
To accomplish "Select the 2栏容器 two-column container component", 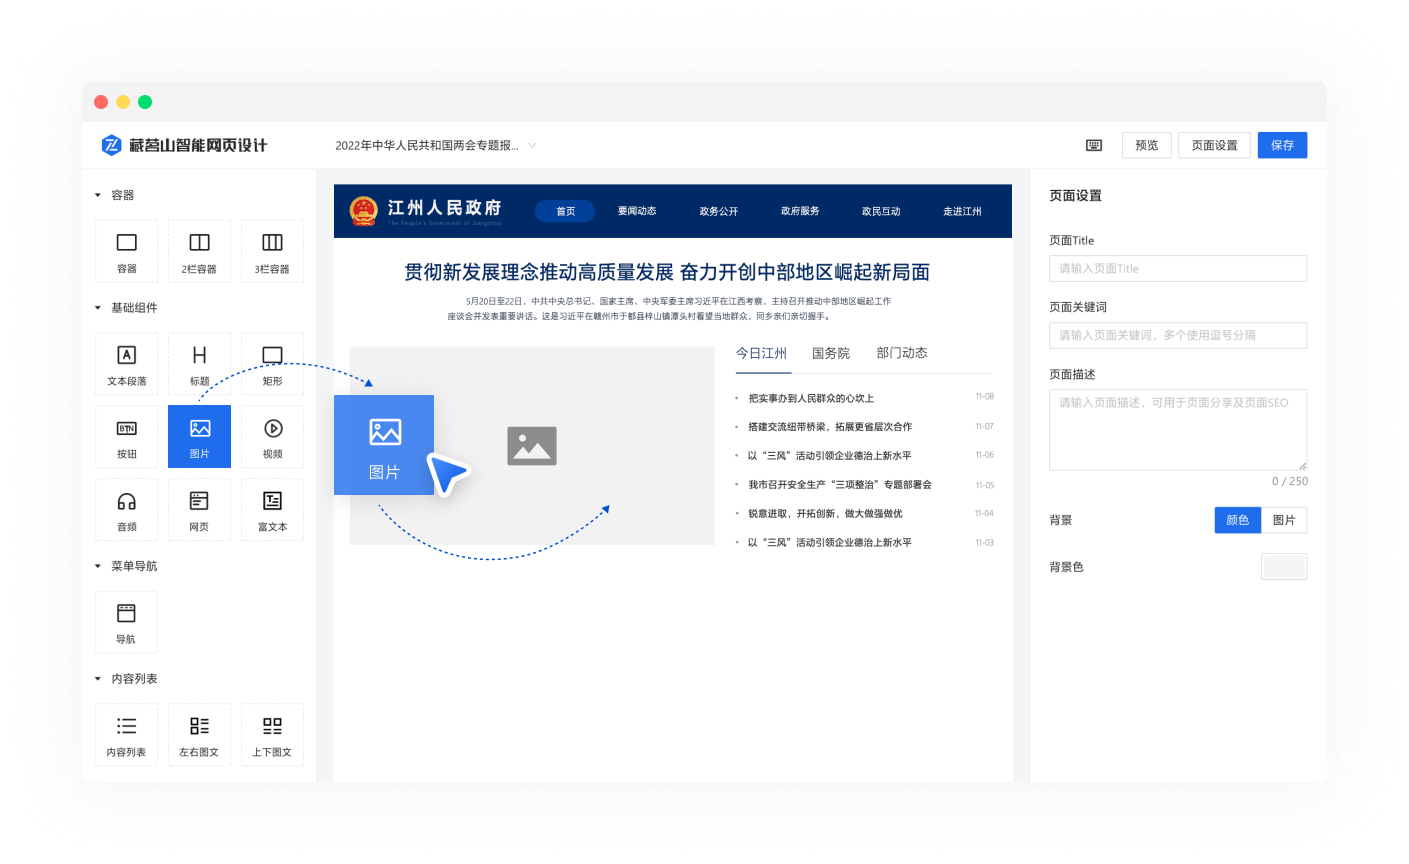I will pyautogui.click(x=199, y=250).
